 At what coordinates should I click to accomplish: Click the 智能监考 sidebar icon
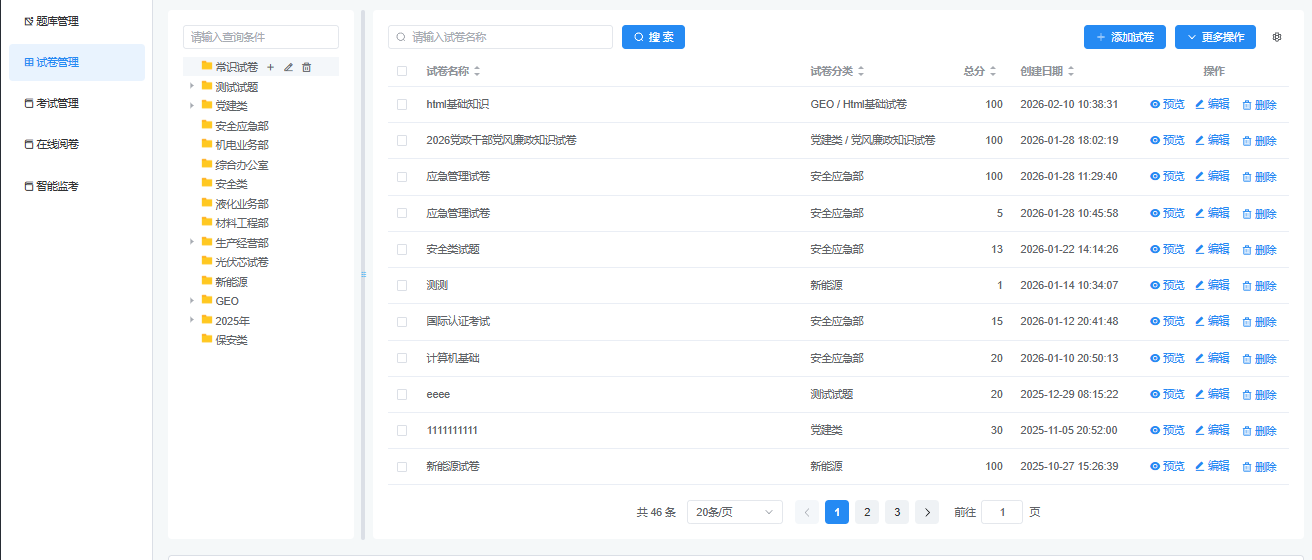click(29, 186)
